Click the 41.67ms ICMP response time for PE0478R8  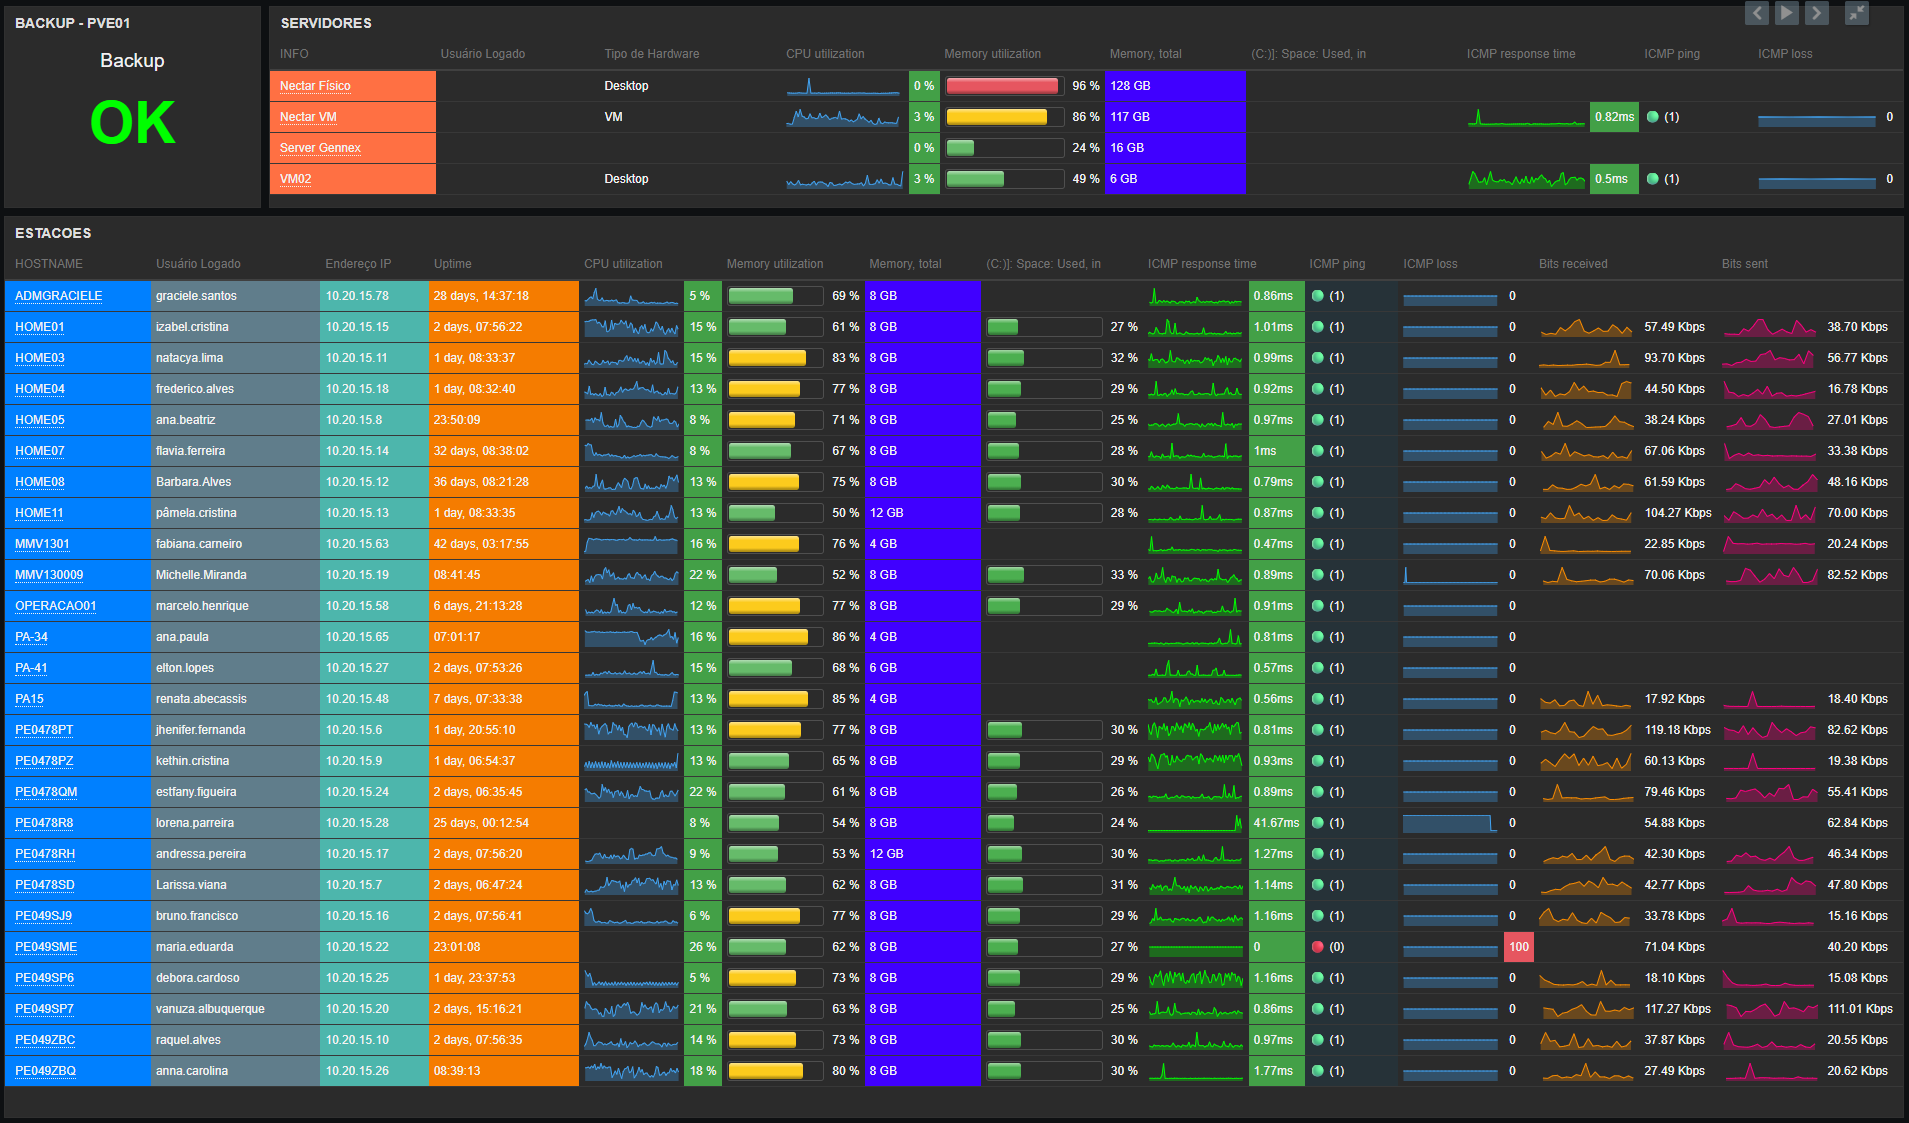[1276, 823]
